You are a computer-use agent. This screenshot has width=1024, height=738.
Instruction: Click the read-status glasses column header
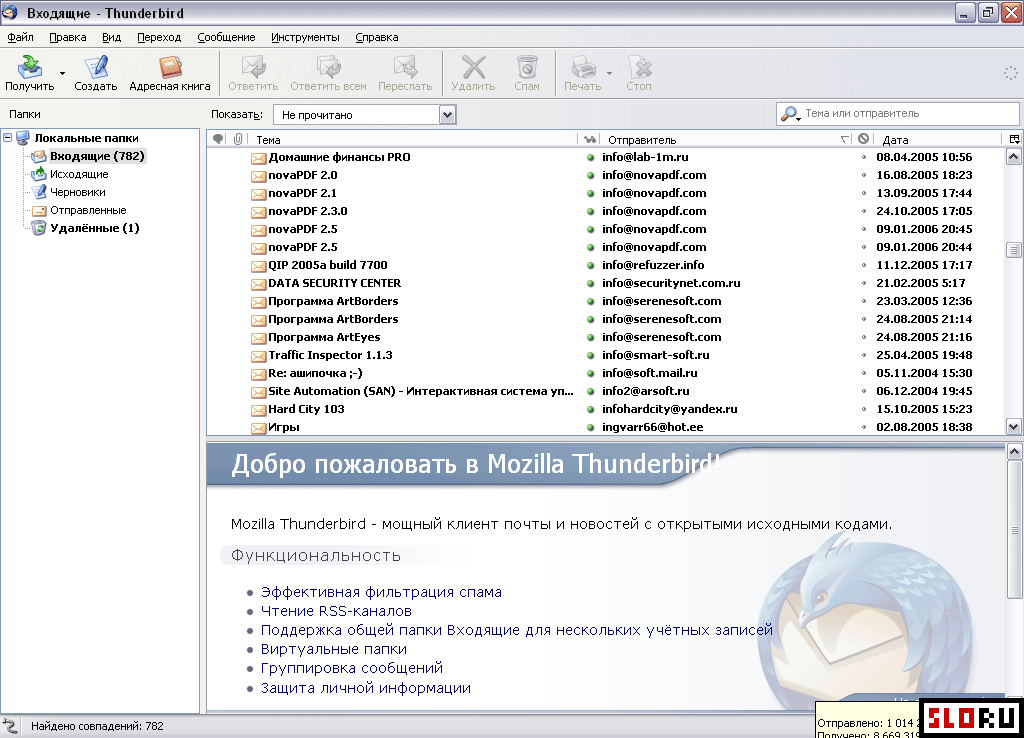590,139
